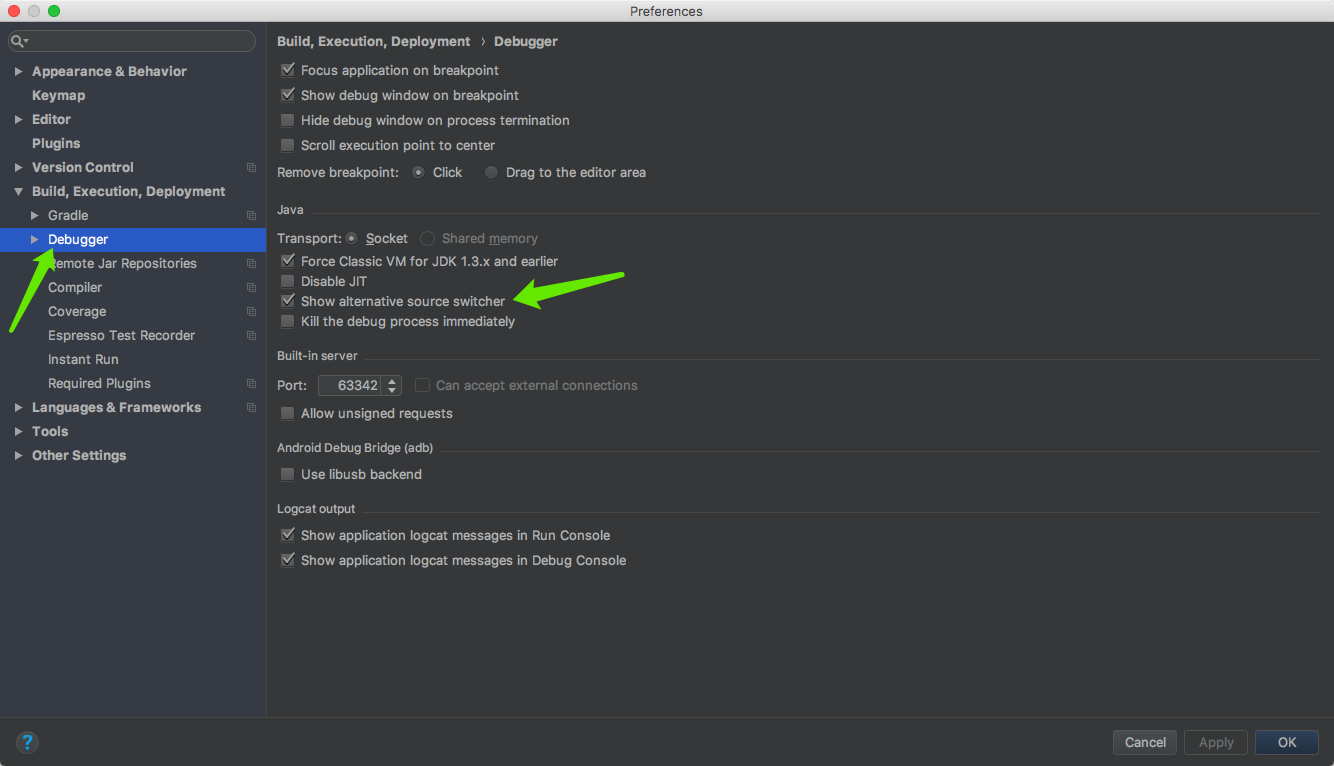The image size is (1334, 766).
Task: Click Build, Execution, Deployment breadcrumb
Action: [x=373, y=41]
